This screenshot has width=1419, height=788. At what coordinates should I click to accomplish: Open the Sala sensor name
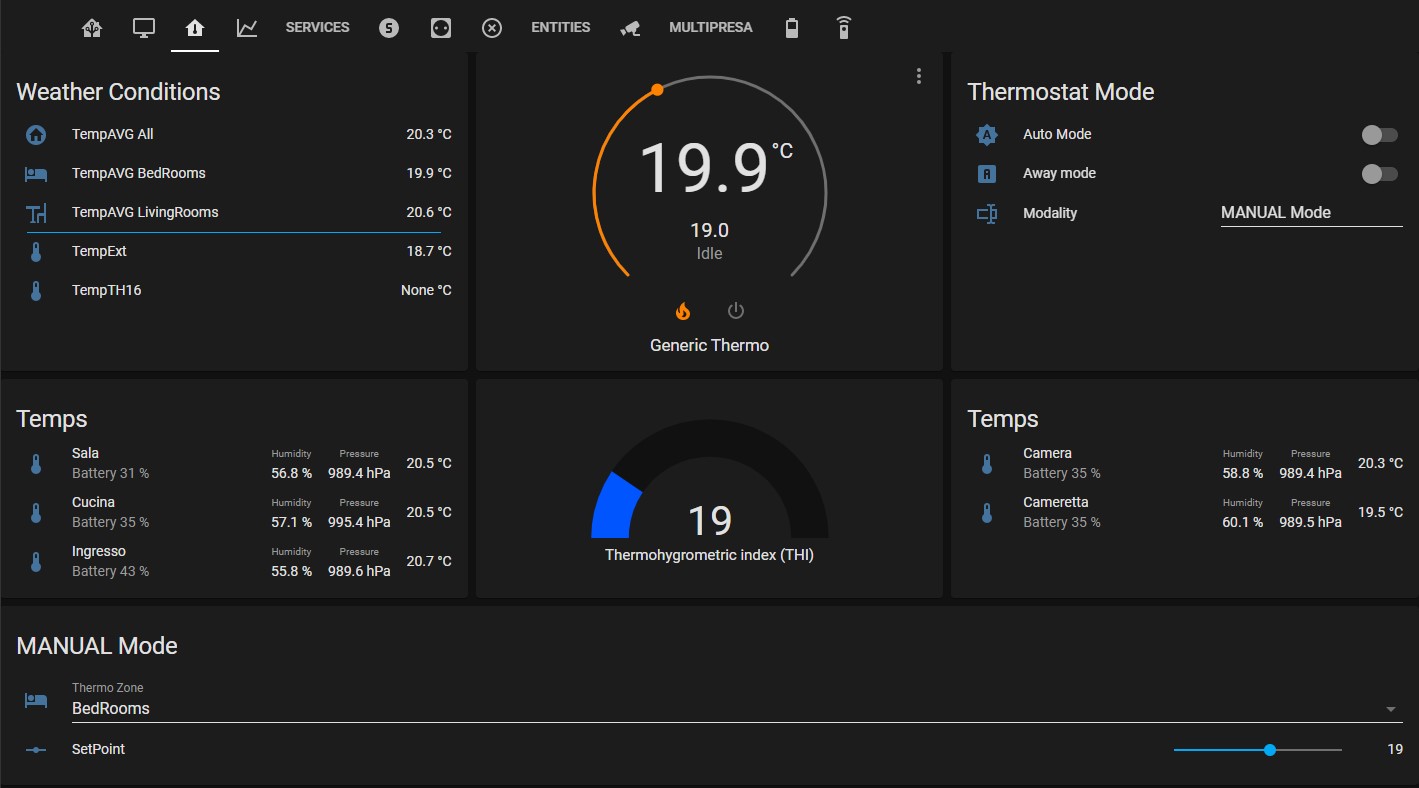pyautogui.click(x=85, y=453)
